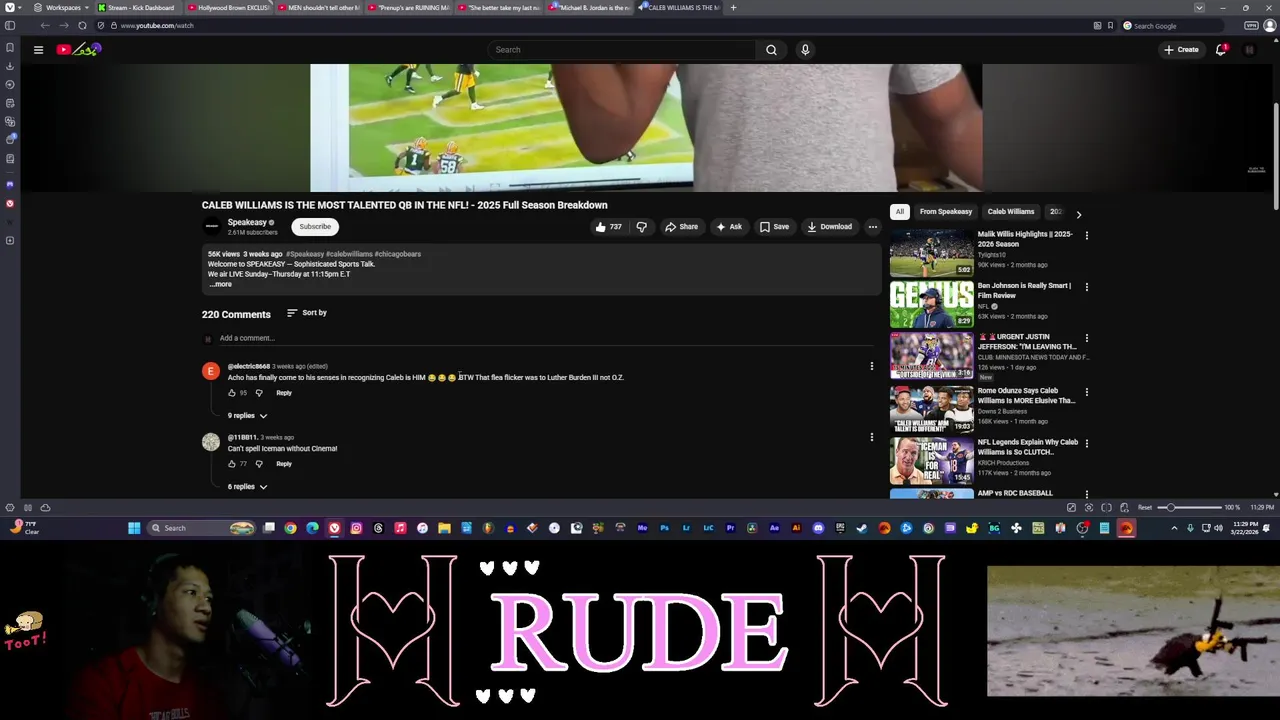Dislike the @11BB11 comment

[259, 464]
